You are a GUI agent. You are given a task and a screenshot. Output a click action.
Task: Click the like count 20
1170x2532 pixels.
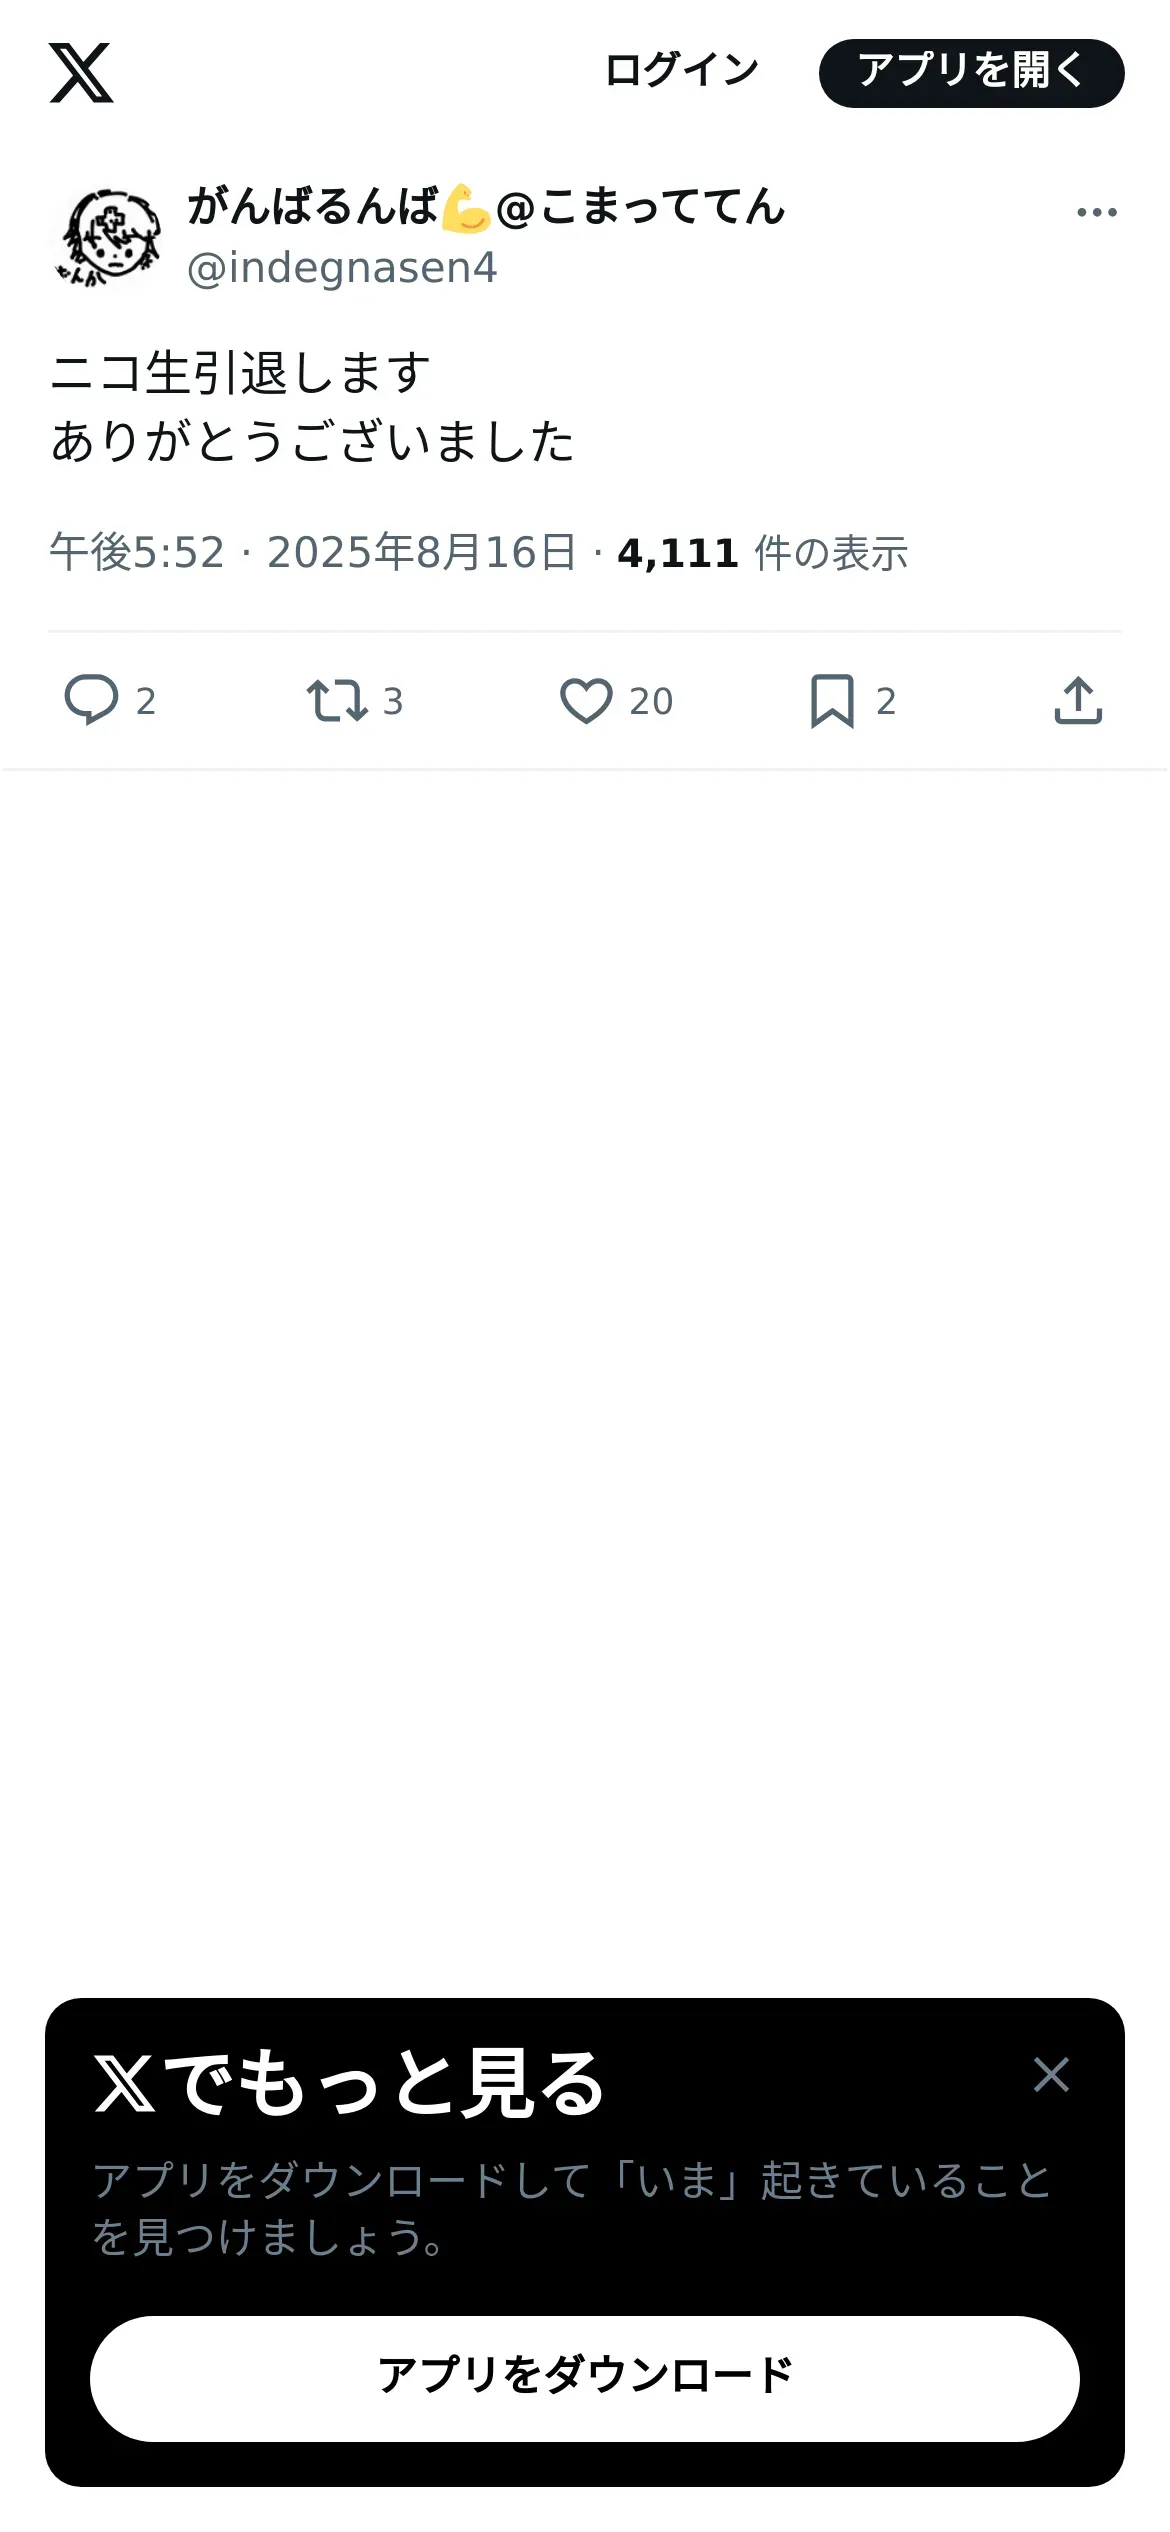coord(651,702)
